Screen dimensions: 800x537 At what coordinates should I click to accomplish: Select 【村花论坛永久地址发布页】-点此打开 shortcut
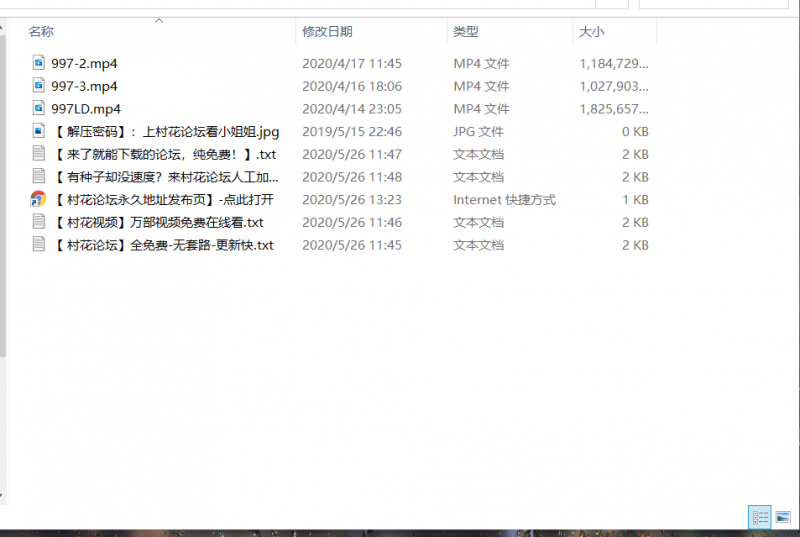point(163,199)
